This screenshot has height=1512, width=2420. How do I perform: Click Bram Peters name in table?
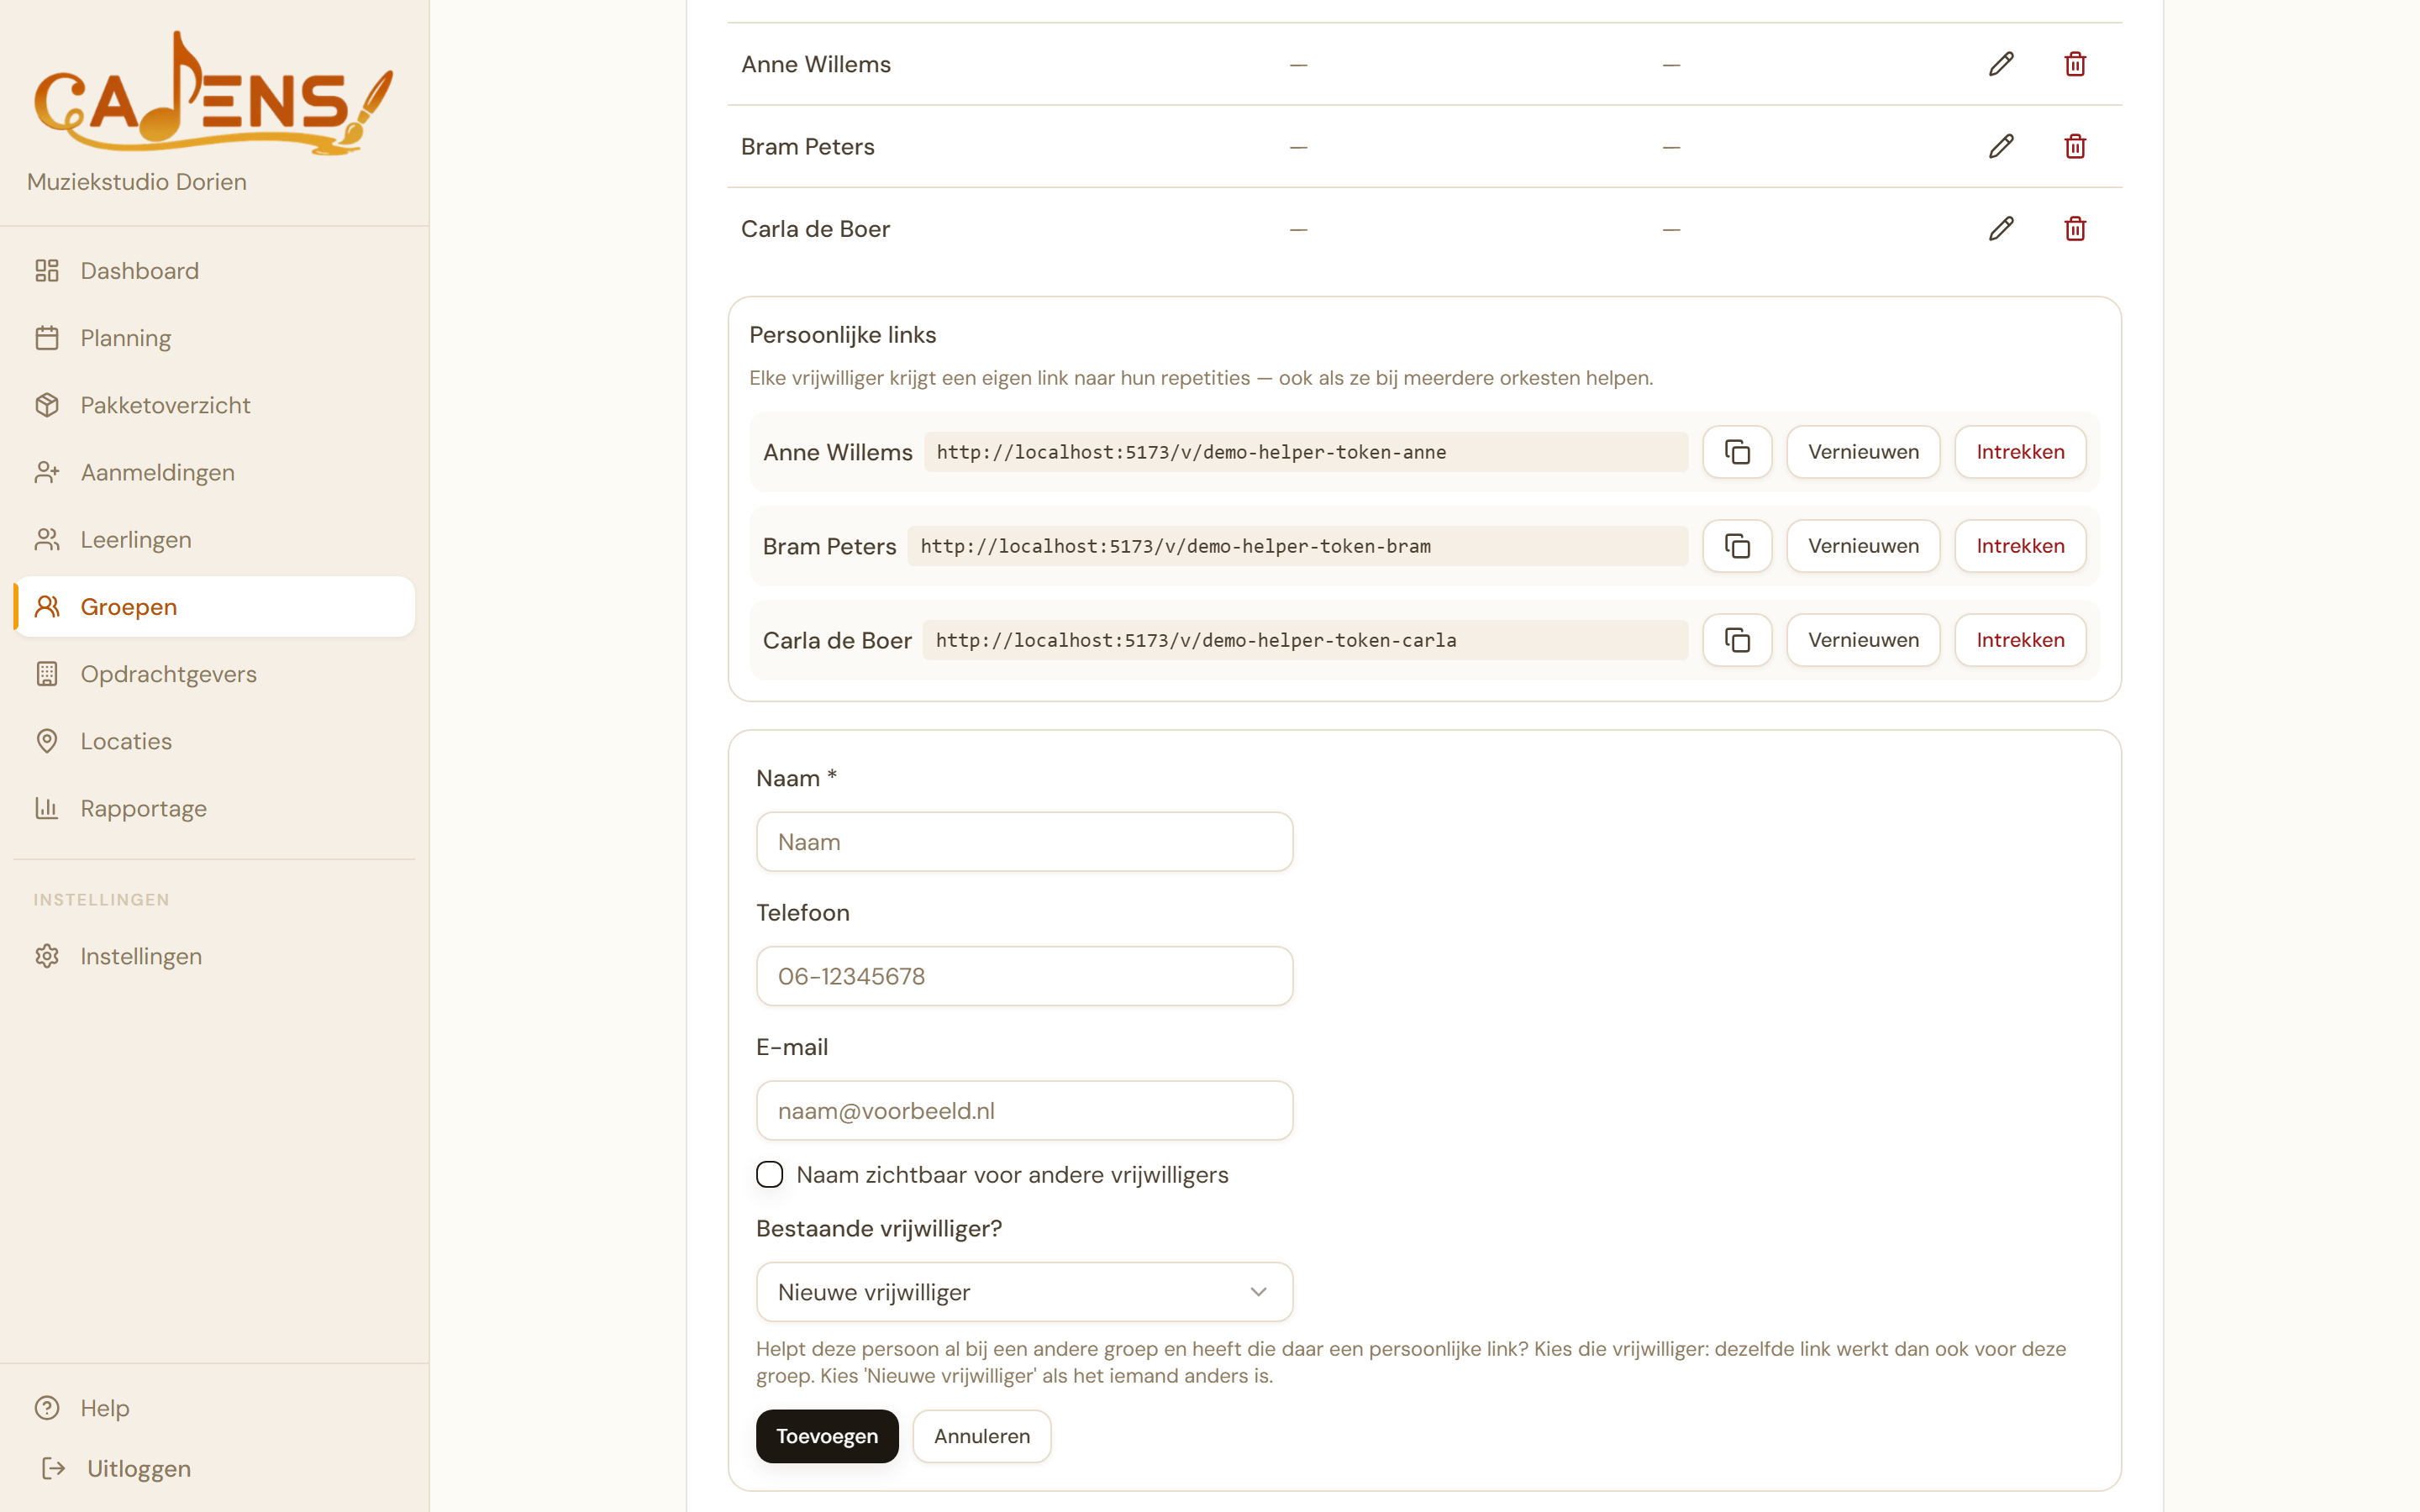pyautogui.click(x=807, y=147)
